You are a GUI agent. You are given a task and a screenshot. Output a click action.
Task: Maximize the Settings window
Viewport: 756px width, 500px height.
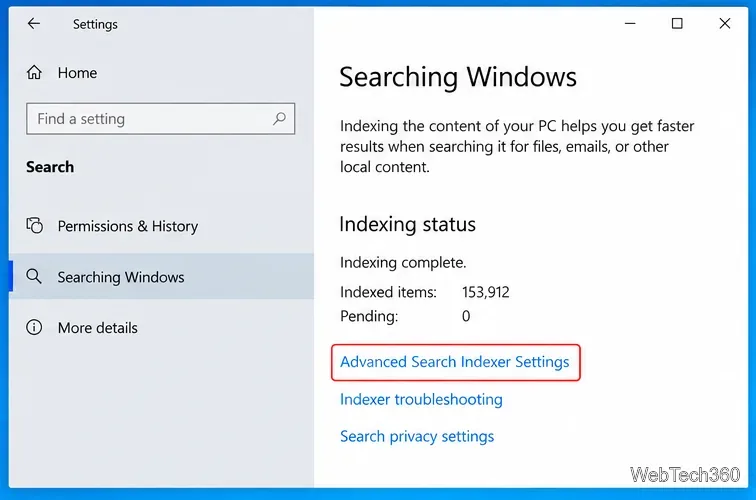click(x=677, y=23)
